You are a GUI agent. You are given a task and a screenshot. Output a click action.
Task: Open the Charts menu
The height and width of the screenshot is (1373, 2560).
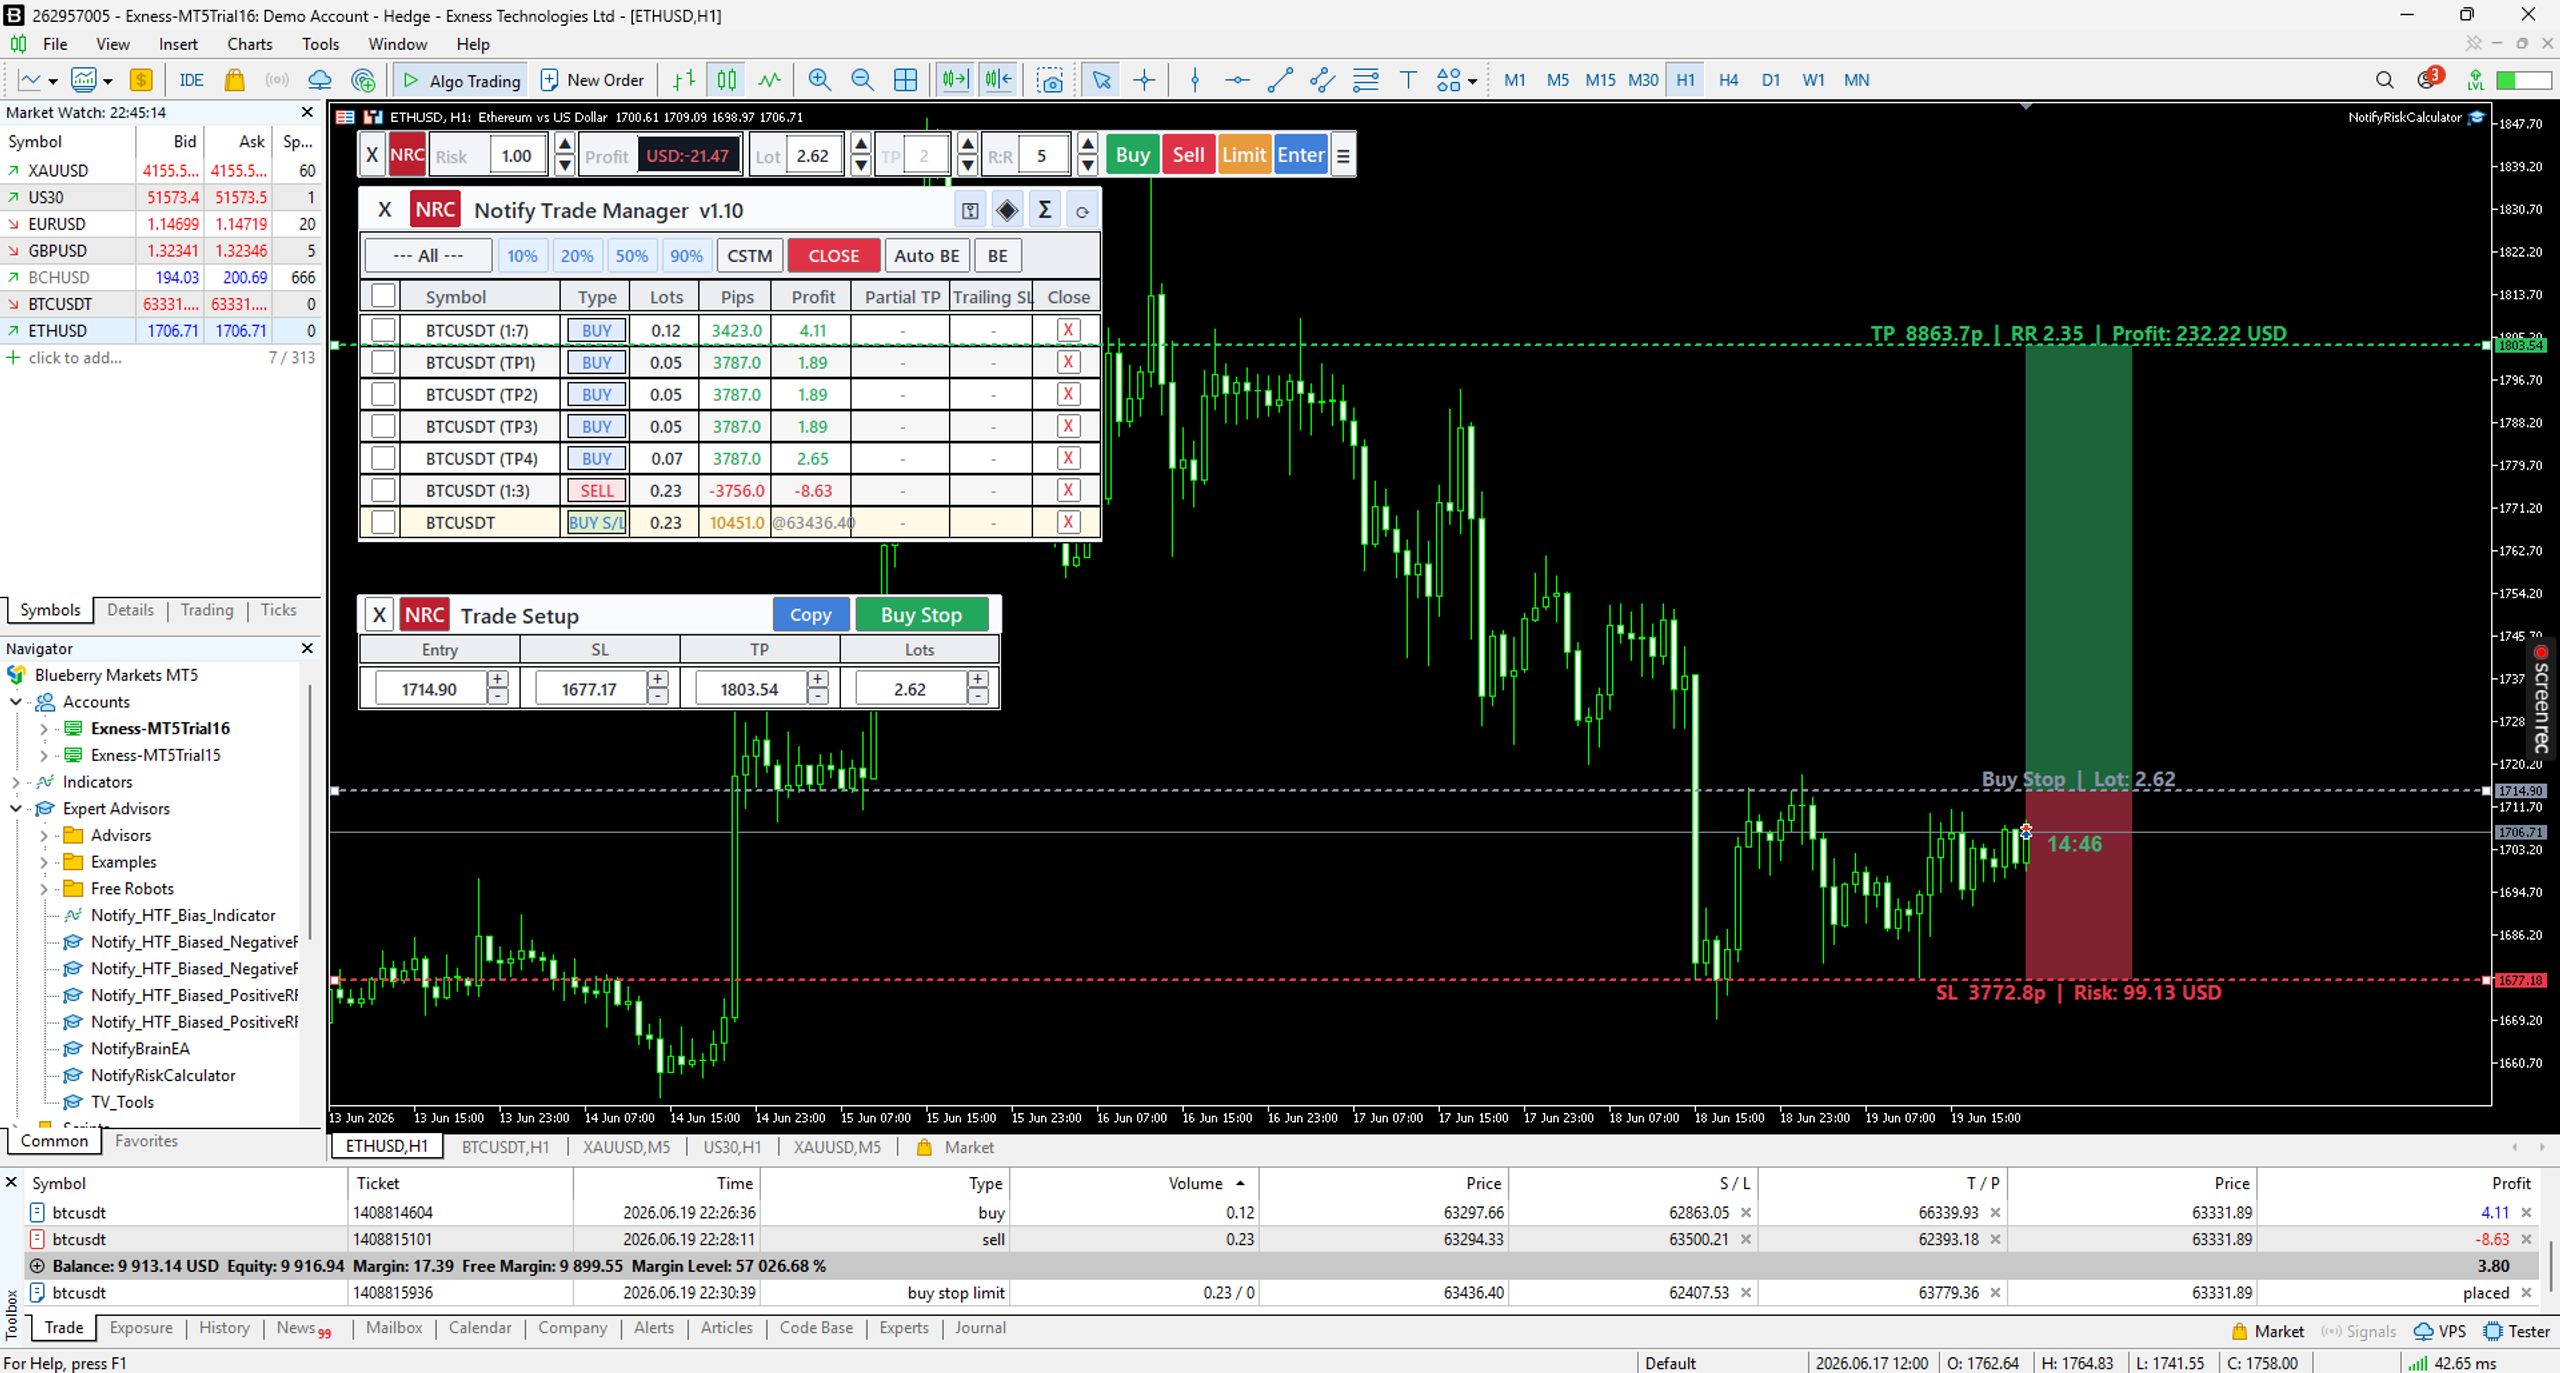point(249,44)
